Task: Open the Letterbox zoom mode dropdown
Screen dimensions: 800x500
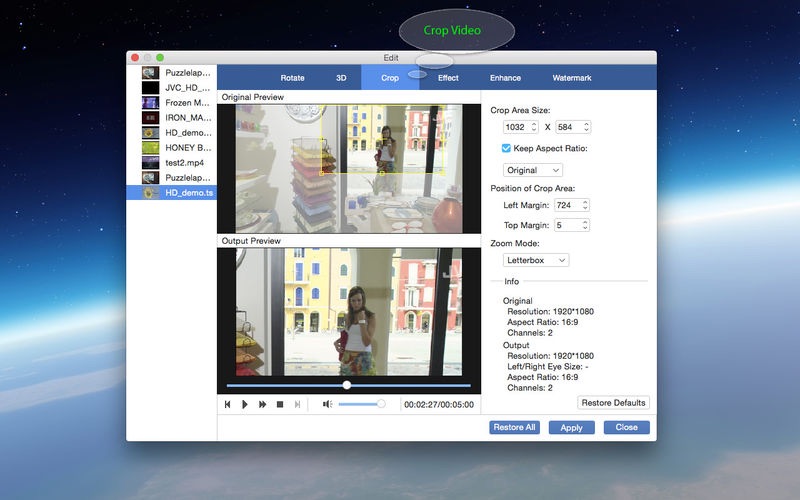Action: click(x=536, y=260)
